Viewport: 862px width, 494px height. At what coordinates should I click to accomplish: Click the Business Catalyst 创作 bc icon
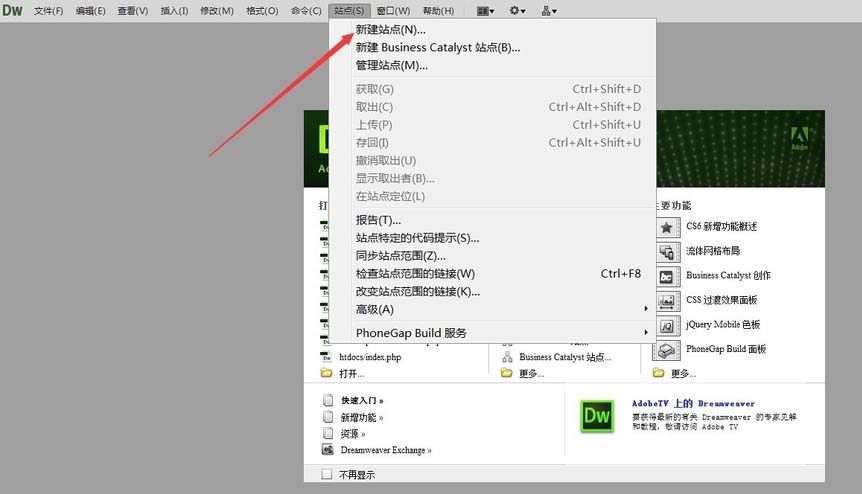pos(666,276)
